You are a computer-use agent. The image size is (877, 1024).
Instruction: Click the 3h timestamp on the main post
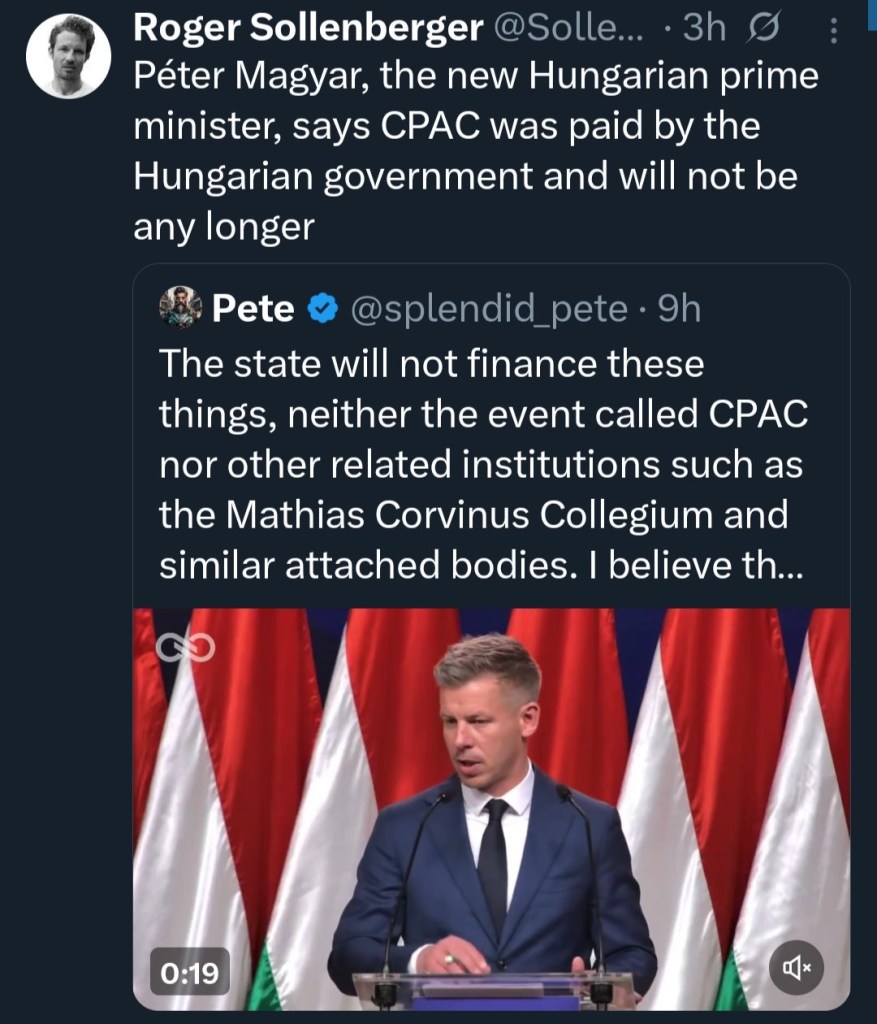click(703, 29)
